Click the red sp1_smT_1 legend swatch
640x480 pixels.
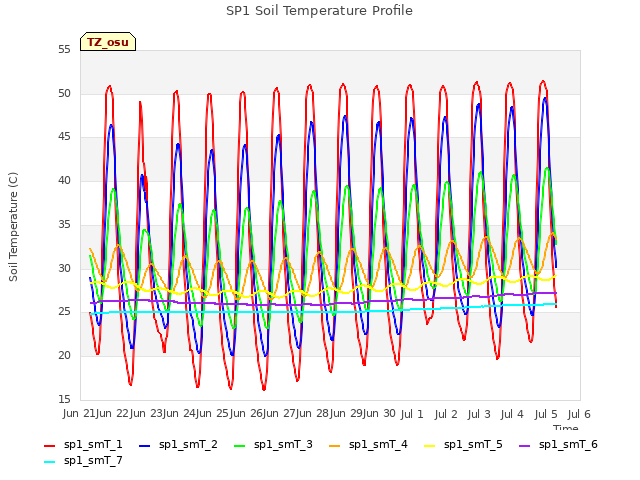click(49, 446)
